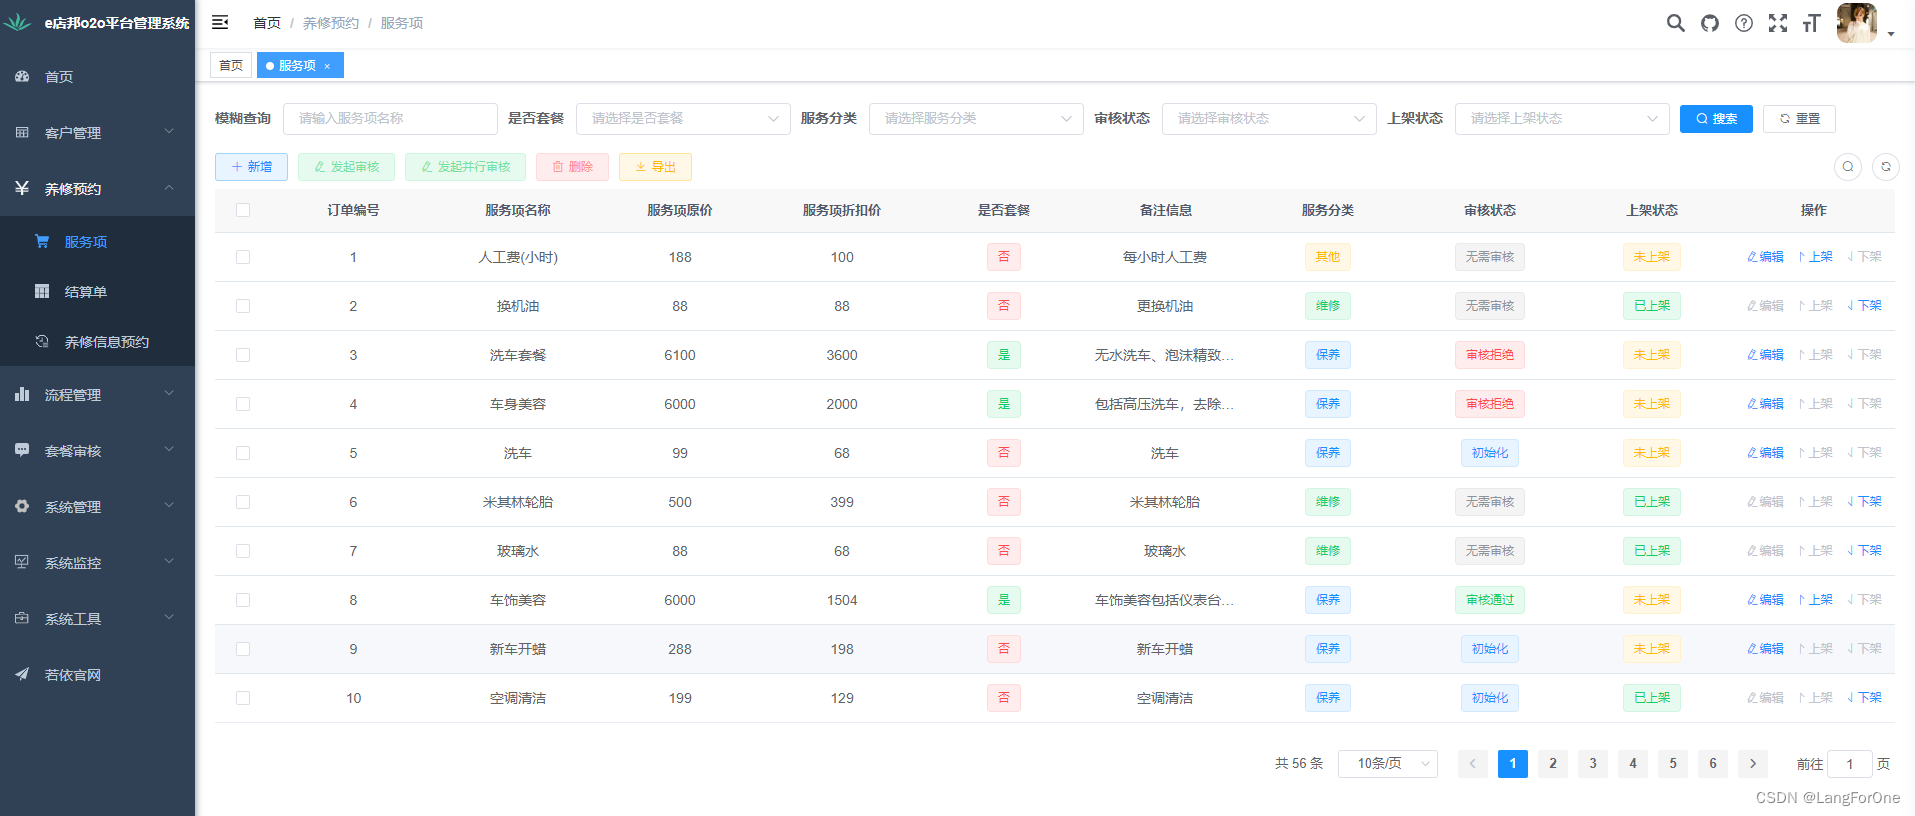Click 首页 in the breadcrumb
Viewport: 1915px width, 816px height.
point(267,23)
